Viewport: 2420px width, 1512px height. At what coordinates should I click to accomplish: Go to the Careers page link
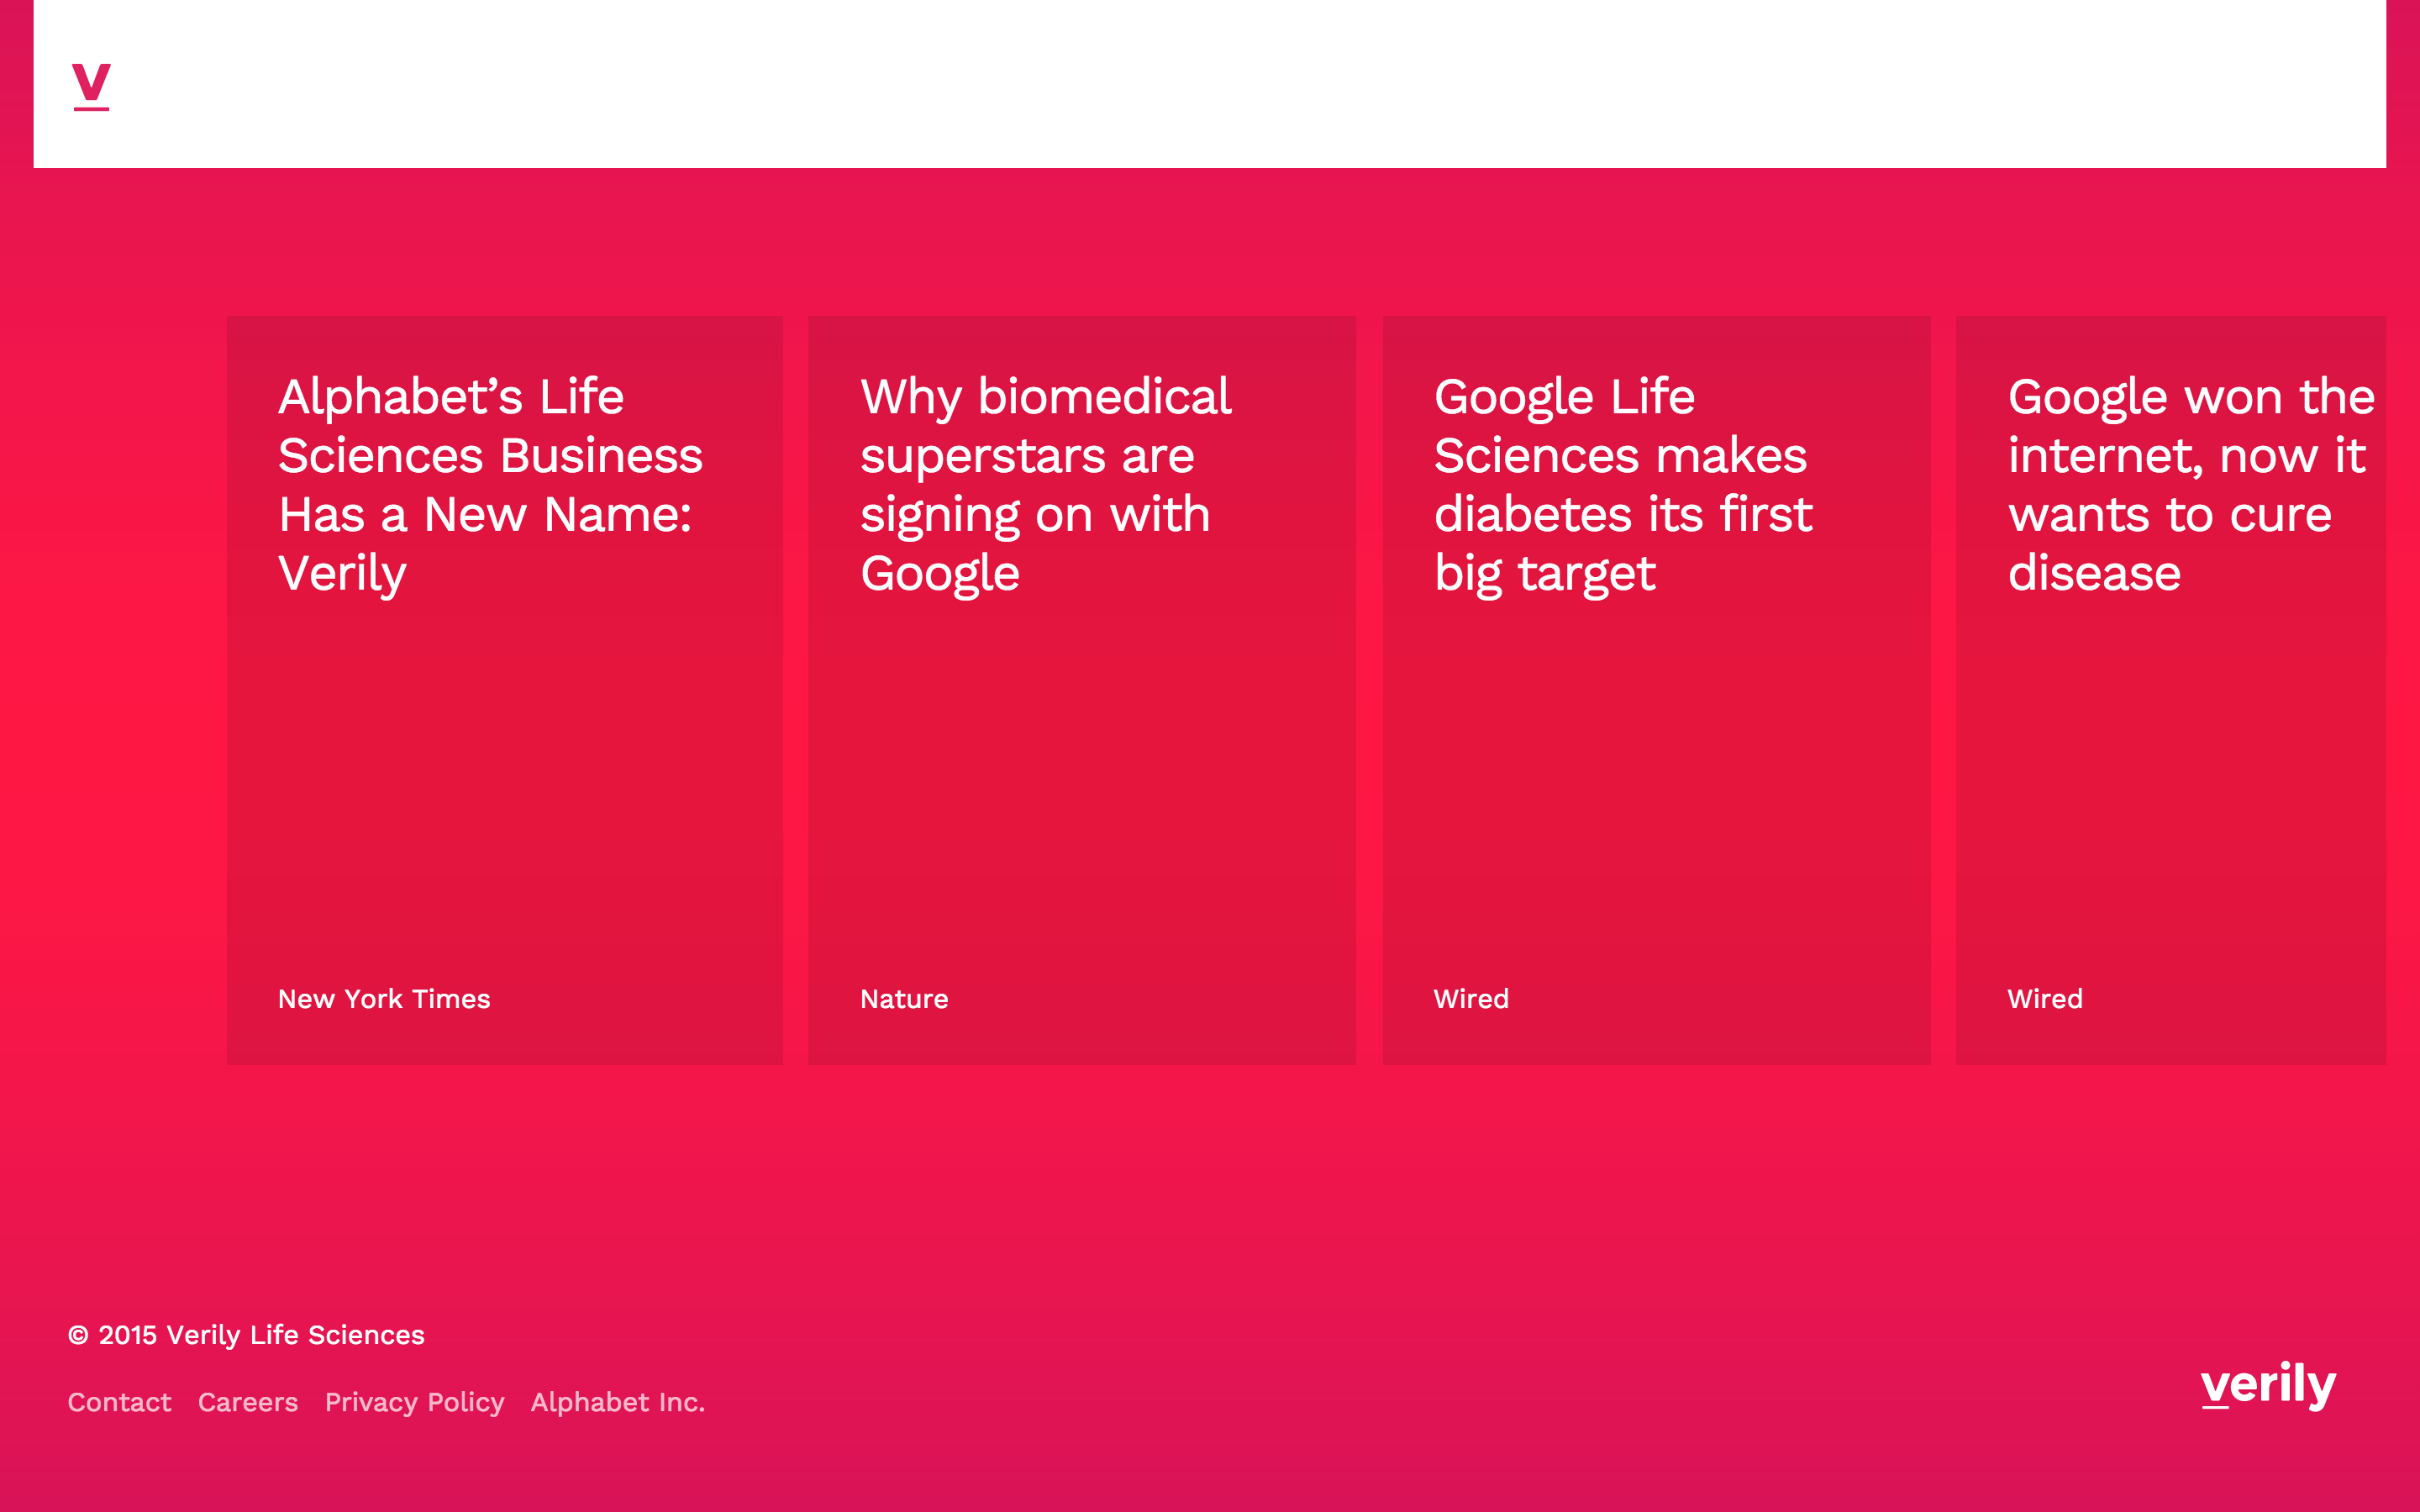click(248, 1402)
